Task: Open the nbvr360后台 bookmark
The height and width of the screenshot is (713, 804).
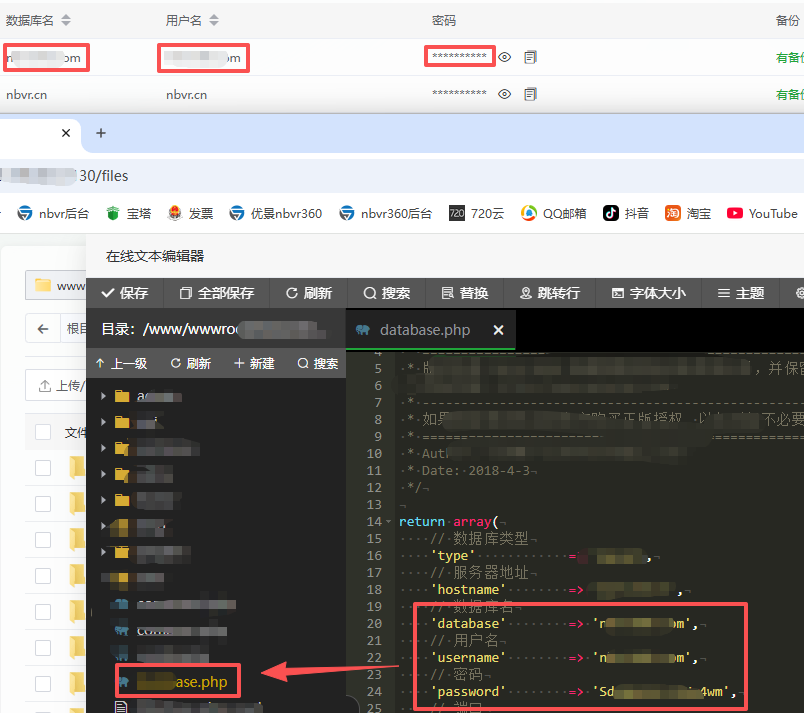Action: pos(386,213)
